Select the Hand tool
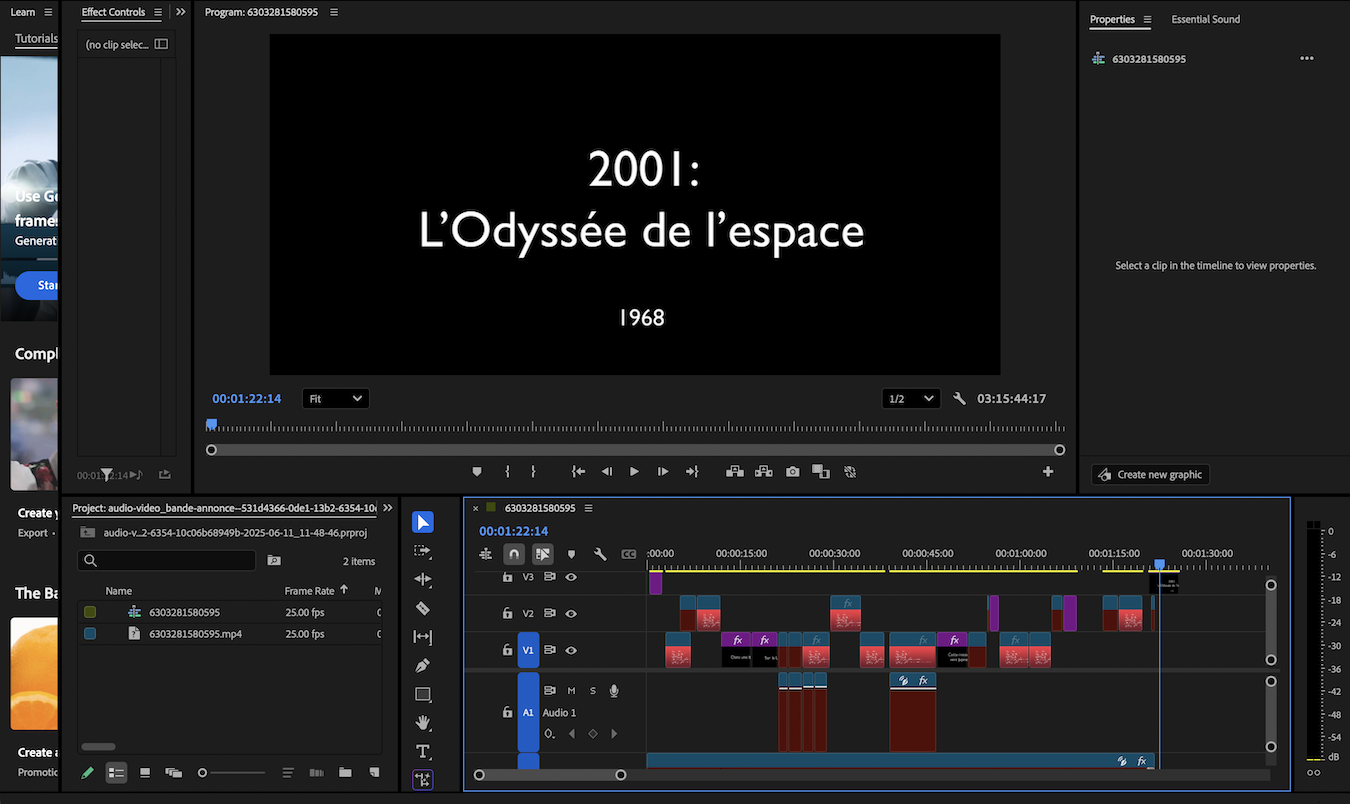 click(x=422, y=722)
